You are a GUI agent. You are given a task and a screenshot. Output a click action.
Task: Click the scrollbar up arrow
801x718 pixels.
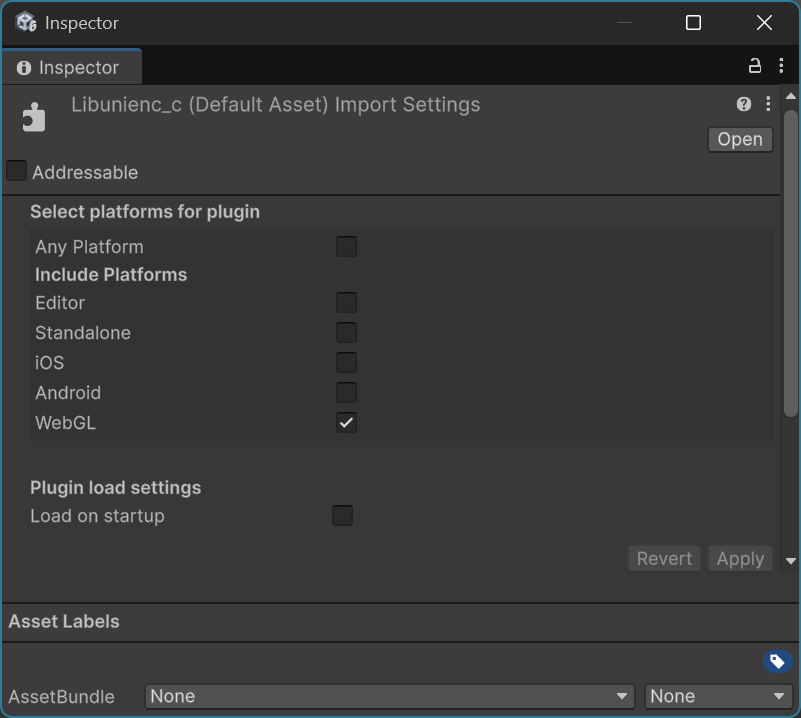(791, 96)
